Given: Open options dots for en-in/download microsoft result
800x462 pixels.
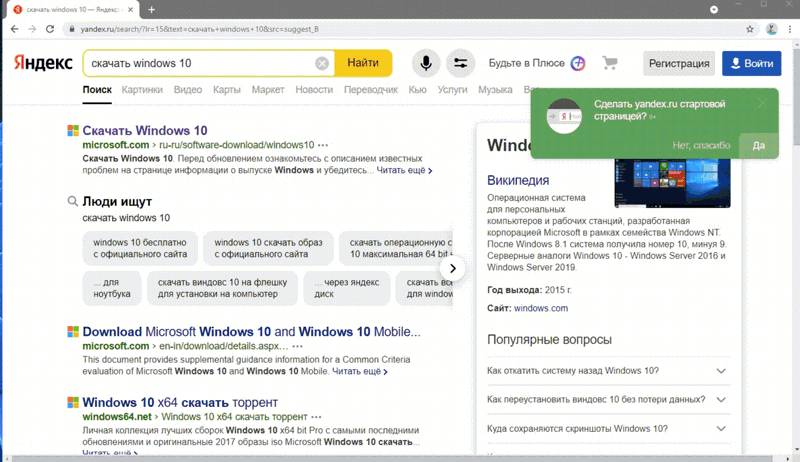Looking at the screenshot, I should [x=297, y=346].
